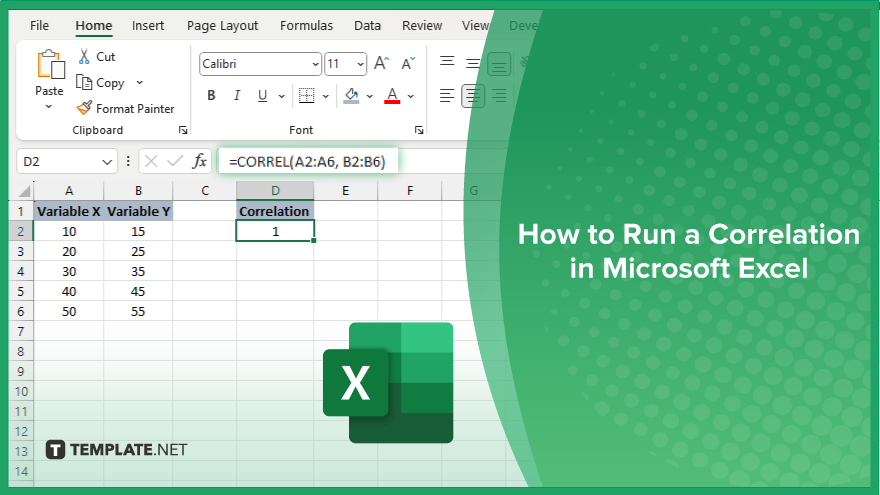Switch to the Insert tab
The width and height of the screenshot is (880, 495).
[x=148, y=26]
